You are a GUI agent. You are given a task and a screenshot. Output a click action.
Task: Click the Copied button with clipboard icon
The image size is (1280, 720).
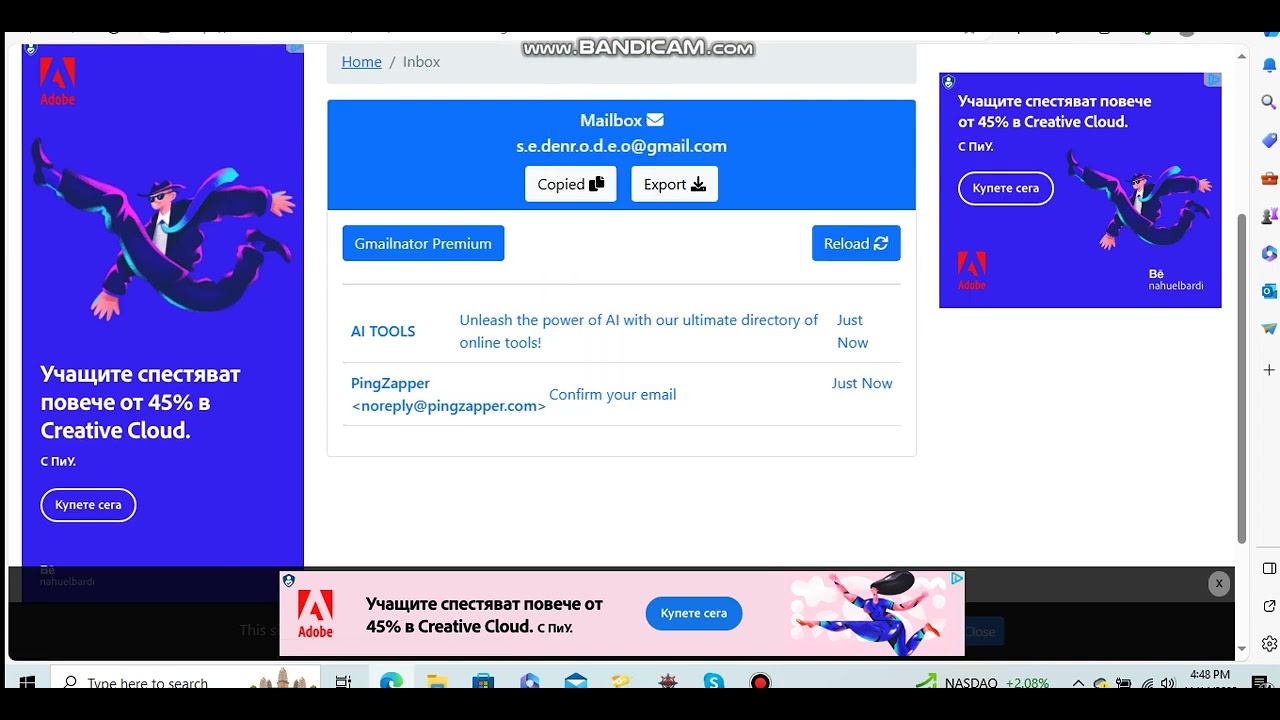click(571, 184)
